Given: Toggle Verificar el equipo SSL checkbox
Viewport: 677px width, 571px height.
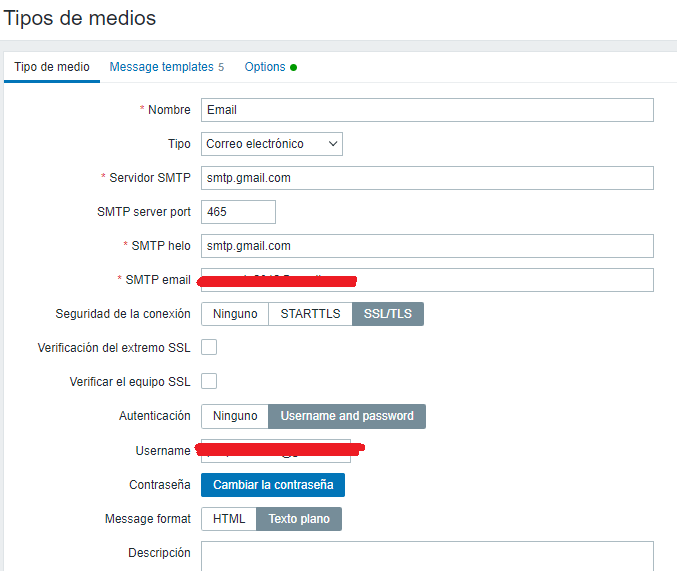Looking at the screenshot, I should point(209,381).
